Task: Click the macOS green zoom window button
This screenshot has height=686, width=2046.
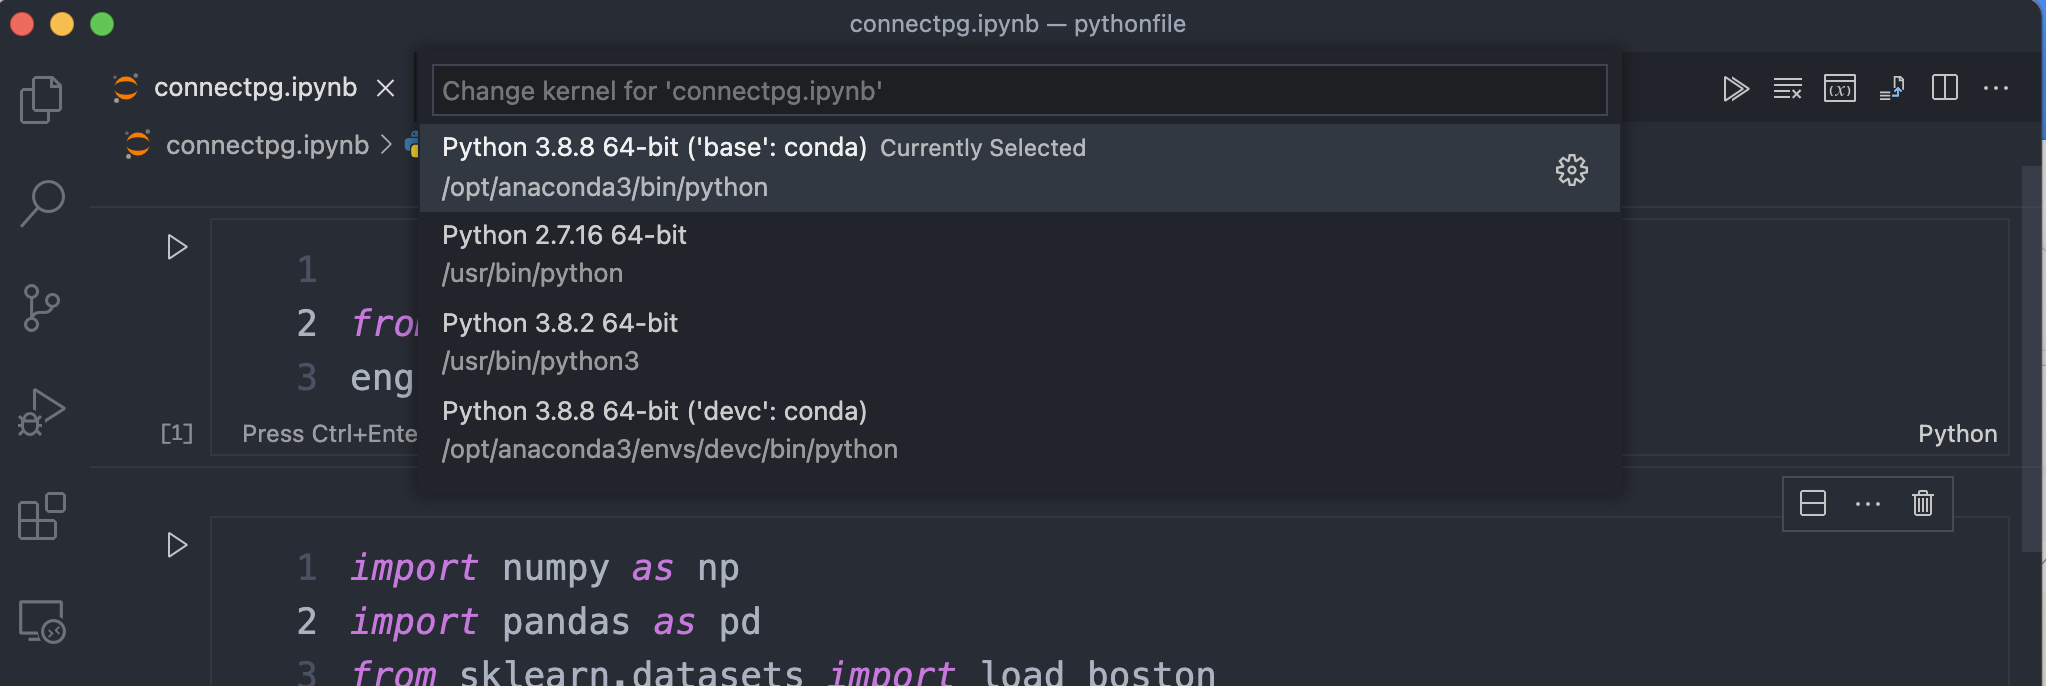Action: tap(102, 24)
